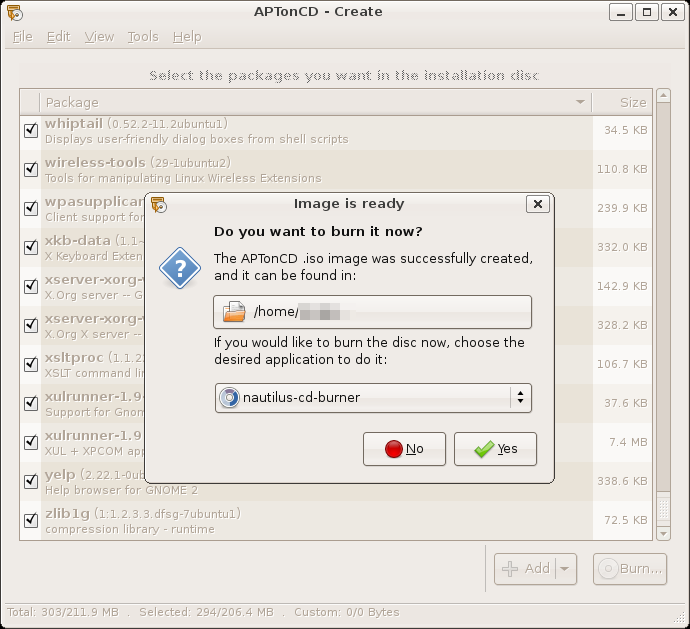Toggle the checkbox for the 37.6 KB xulrunner package
This screenshot has height=629, width=690.
[x=31, y=403]
